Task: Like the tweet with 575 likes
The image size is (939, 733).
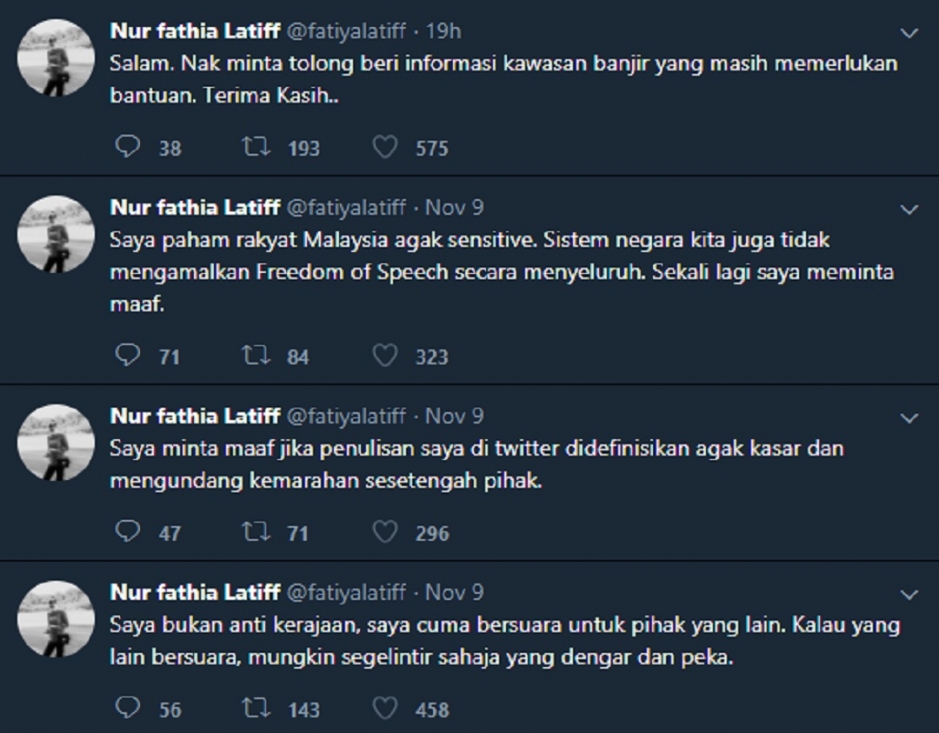Action: [x=385, y=147]
